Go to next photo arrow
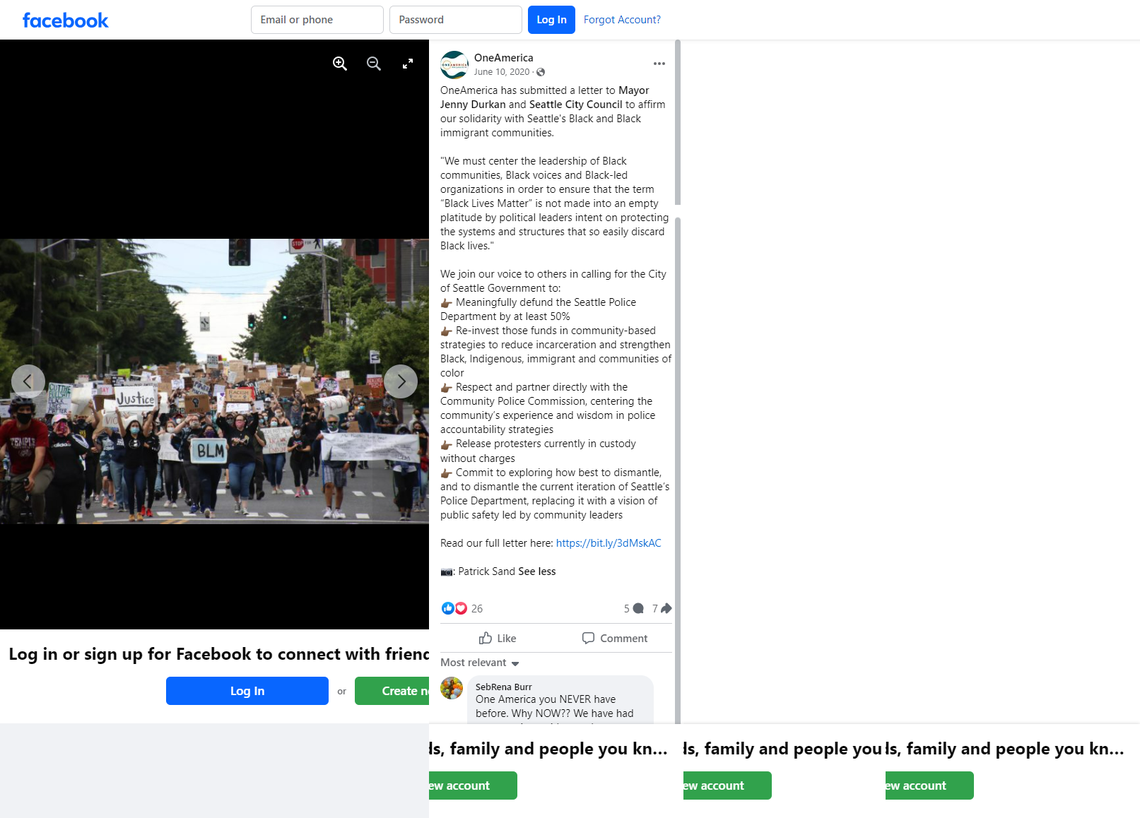 click(401, 381)
